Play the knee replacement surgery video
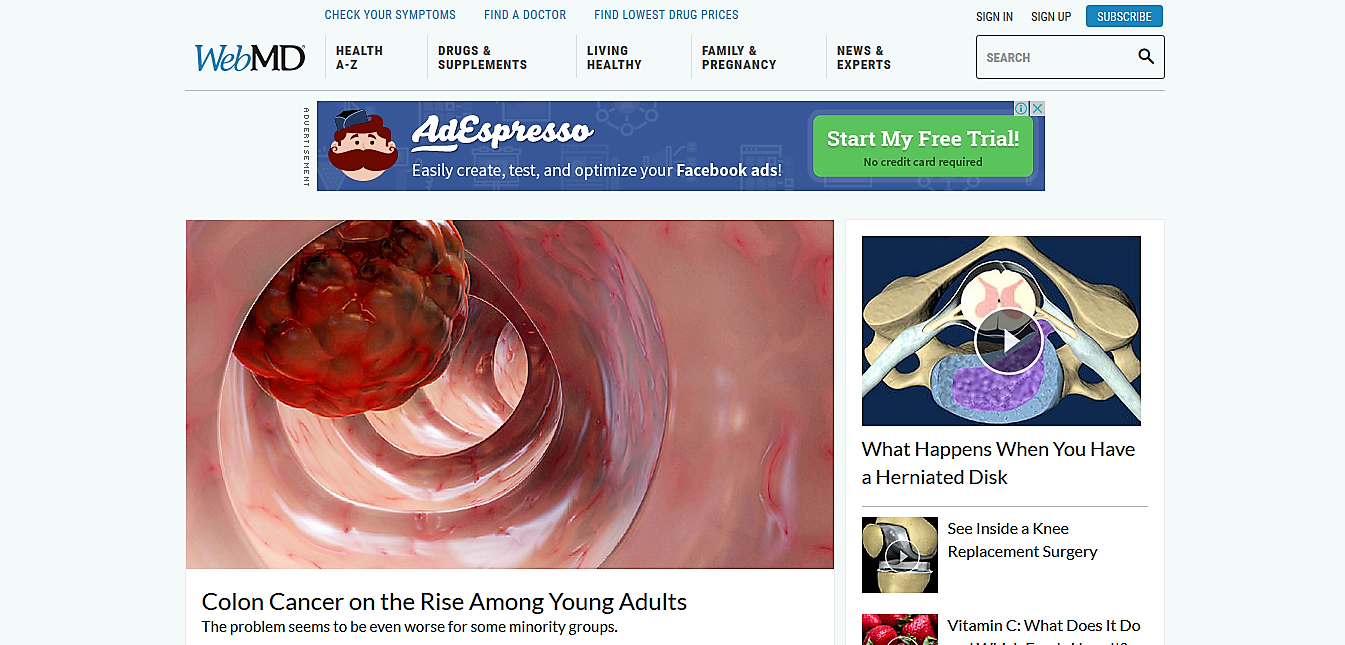The height and width of the screenshot is (645, 1345). [x=900, y=556]
